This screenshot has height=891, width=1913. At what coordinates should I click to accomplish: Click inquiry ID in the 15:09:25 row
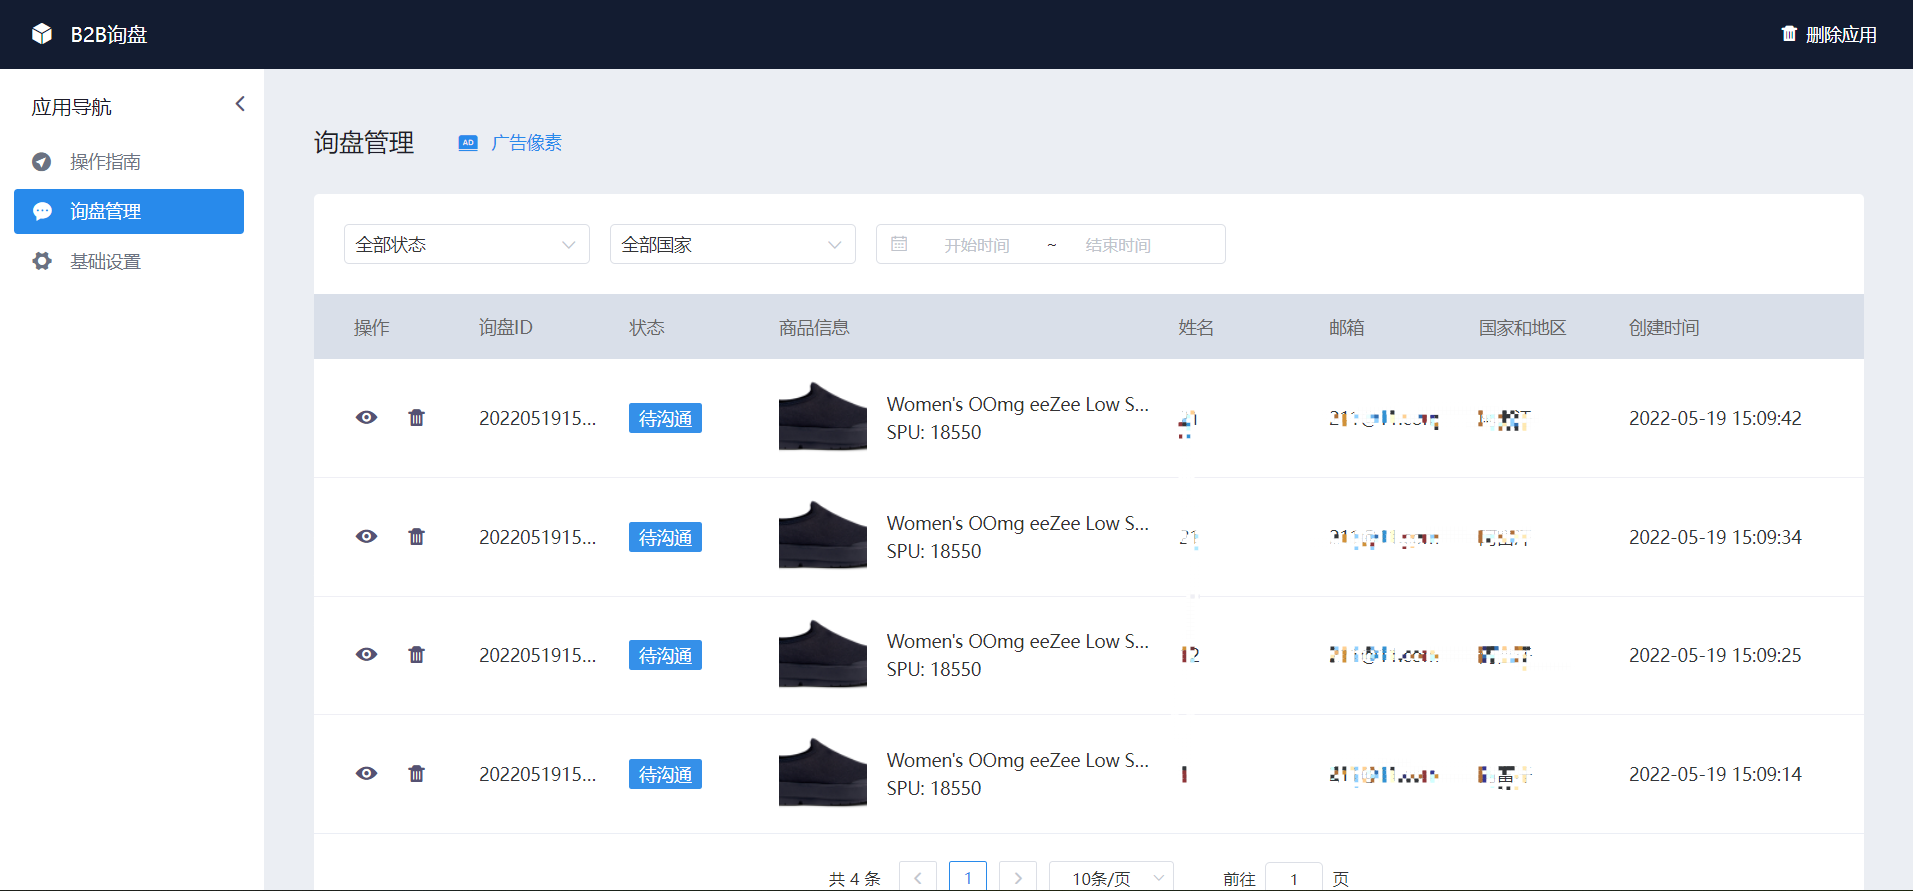(538, 655)
